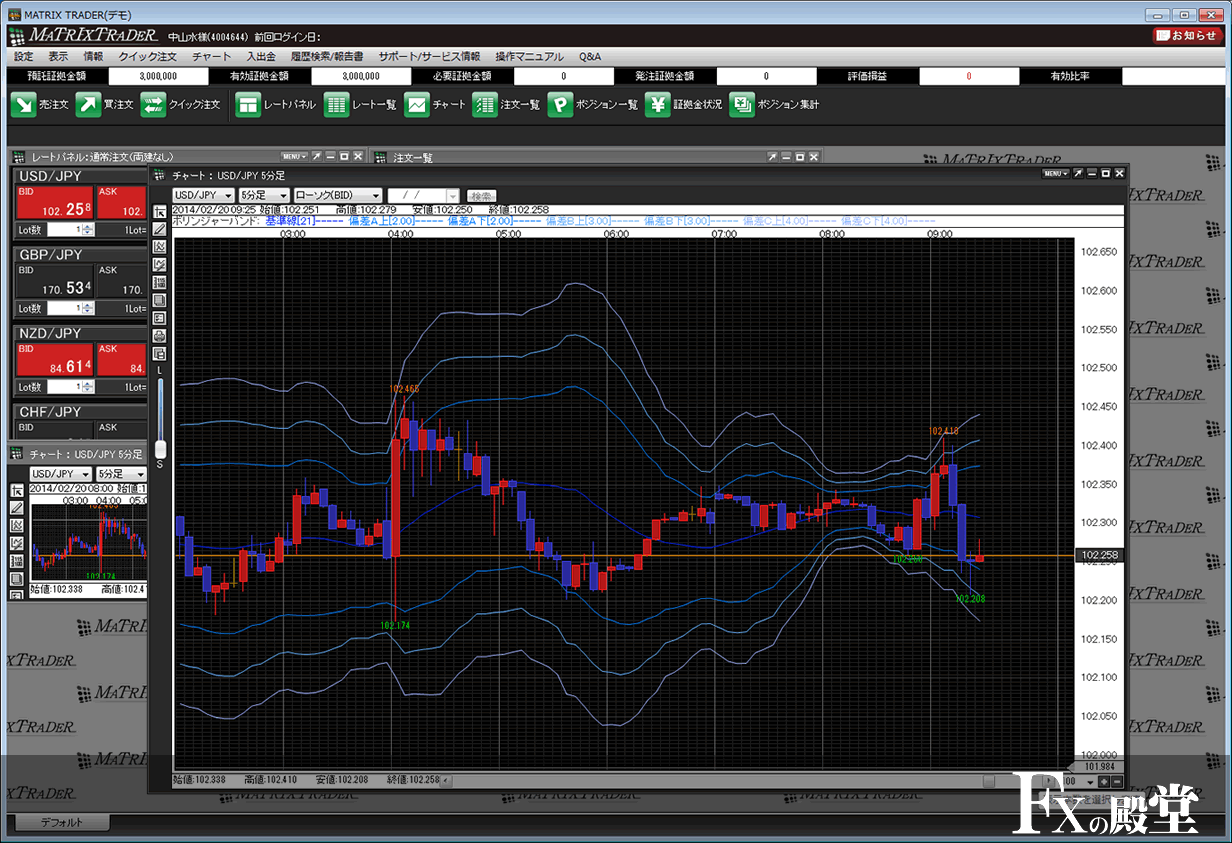This screenshot has height=843, width=1232.
Task: Click the 検索 search button in chart
Action: [x=482, y=195]
